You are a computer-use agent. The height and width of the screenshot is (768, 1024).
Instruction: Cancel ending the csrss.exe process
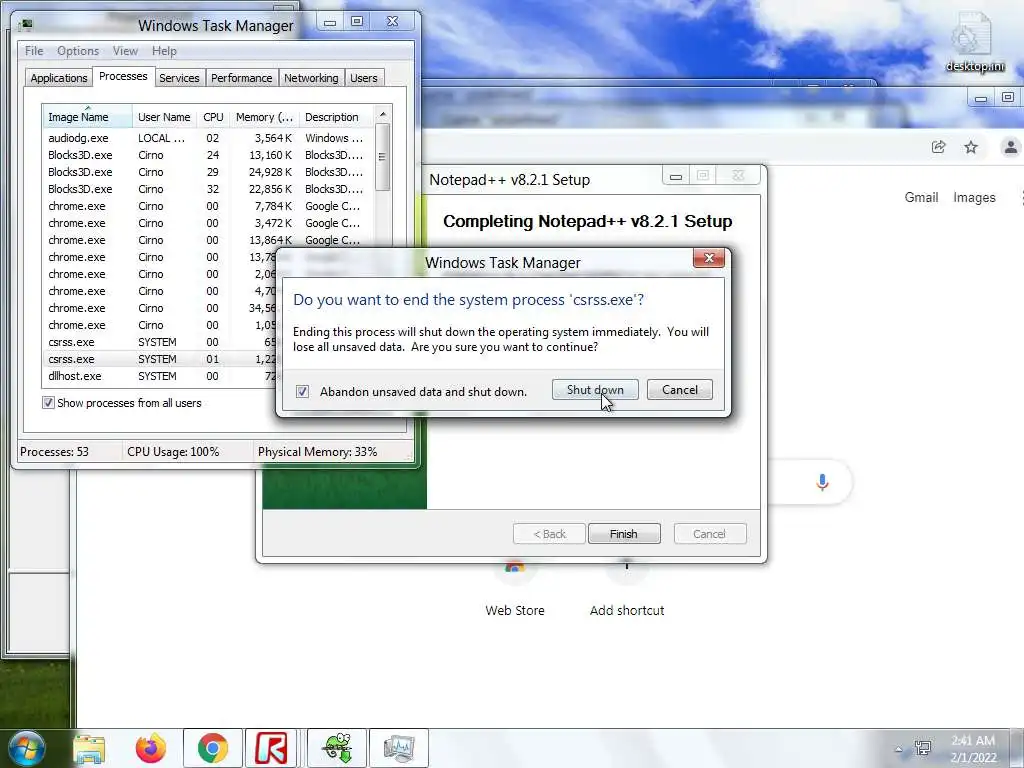point(680,390)
